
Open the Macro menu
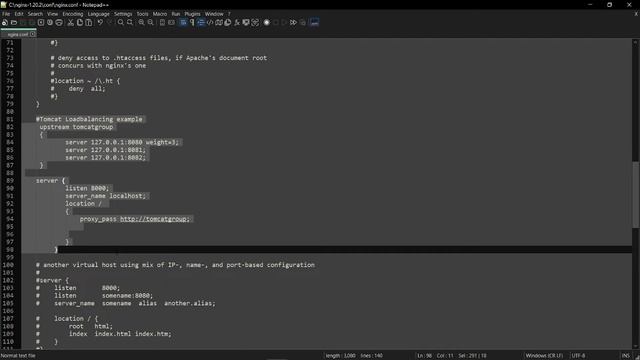point(160,14)
